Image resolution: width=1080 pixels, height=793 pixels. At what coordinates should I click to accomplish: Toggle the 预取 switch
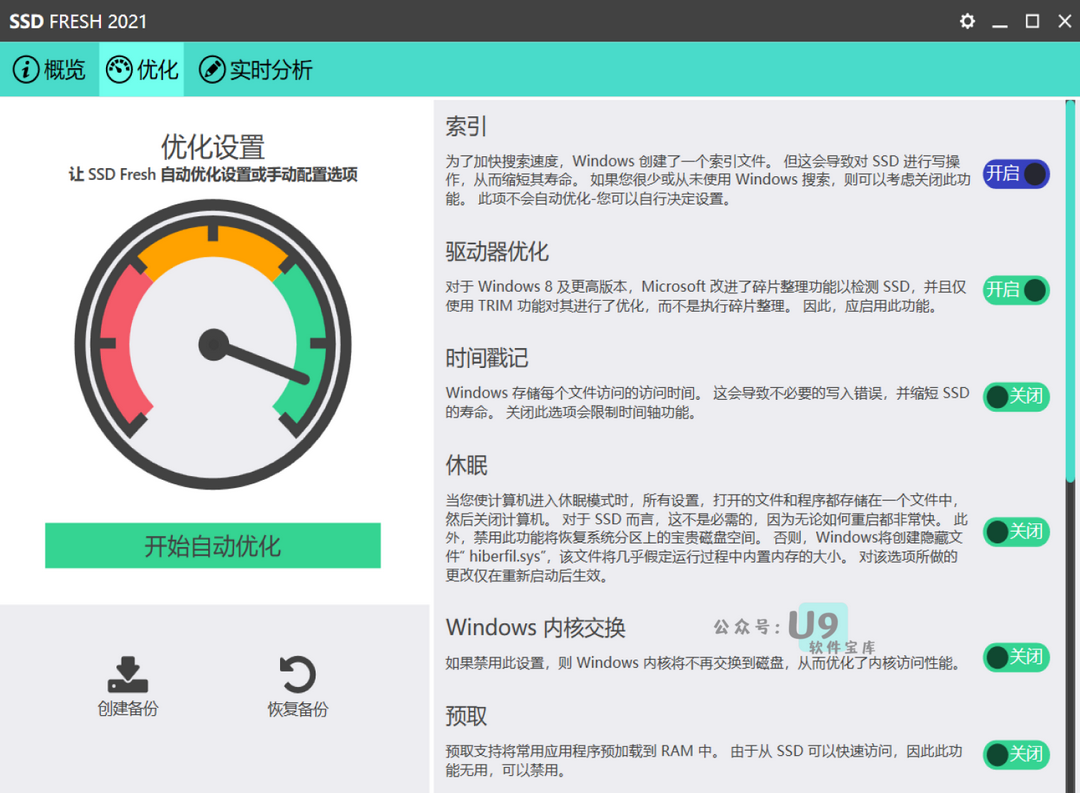click(x=1016, y=754)
